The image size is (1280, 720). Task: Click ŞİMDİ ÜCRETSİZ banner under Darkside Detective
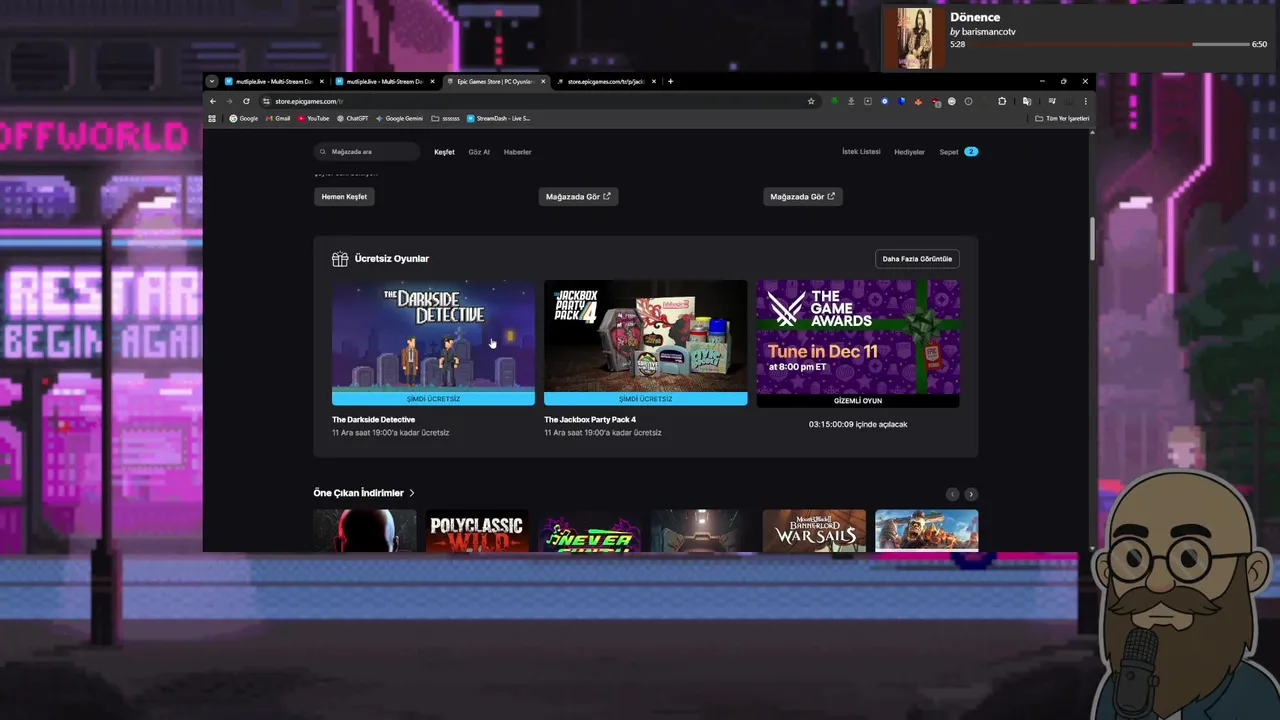[433, 398]
